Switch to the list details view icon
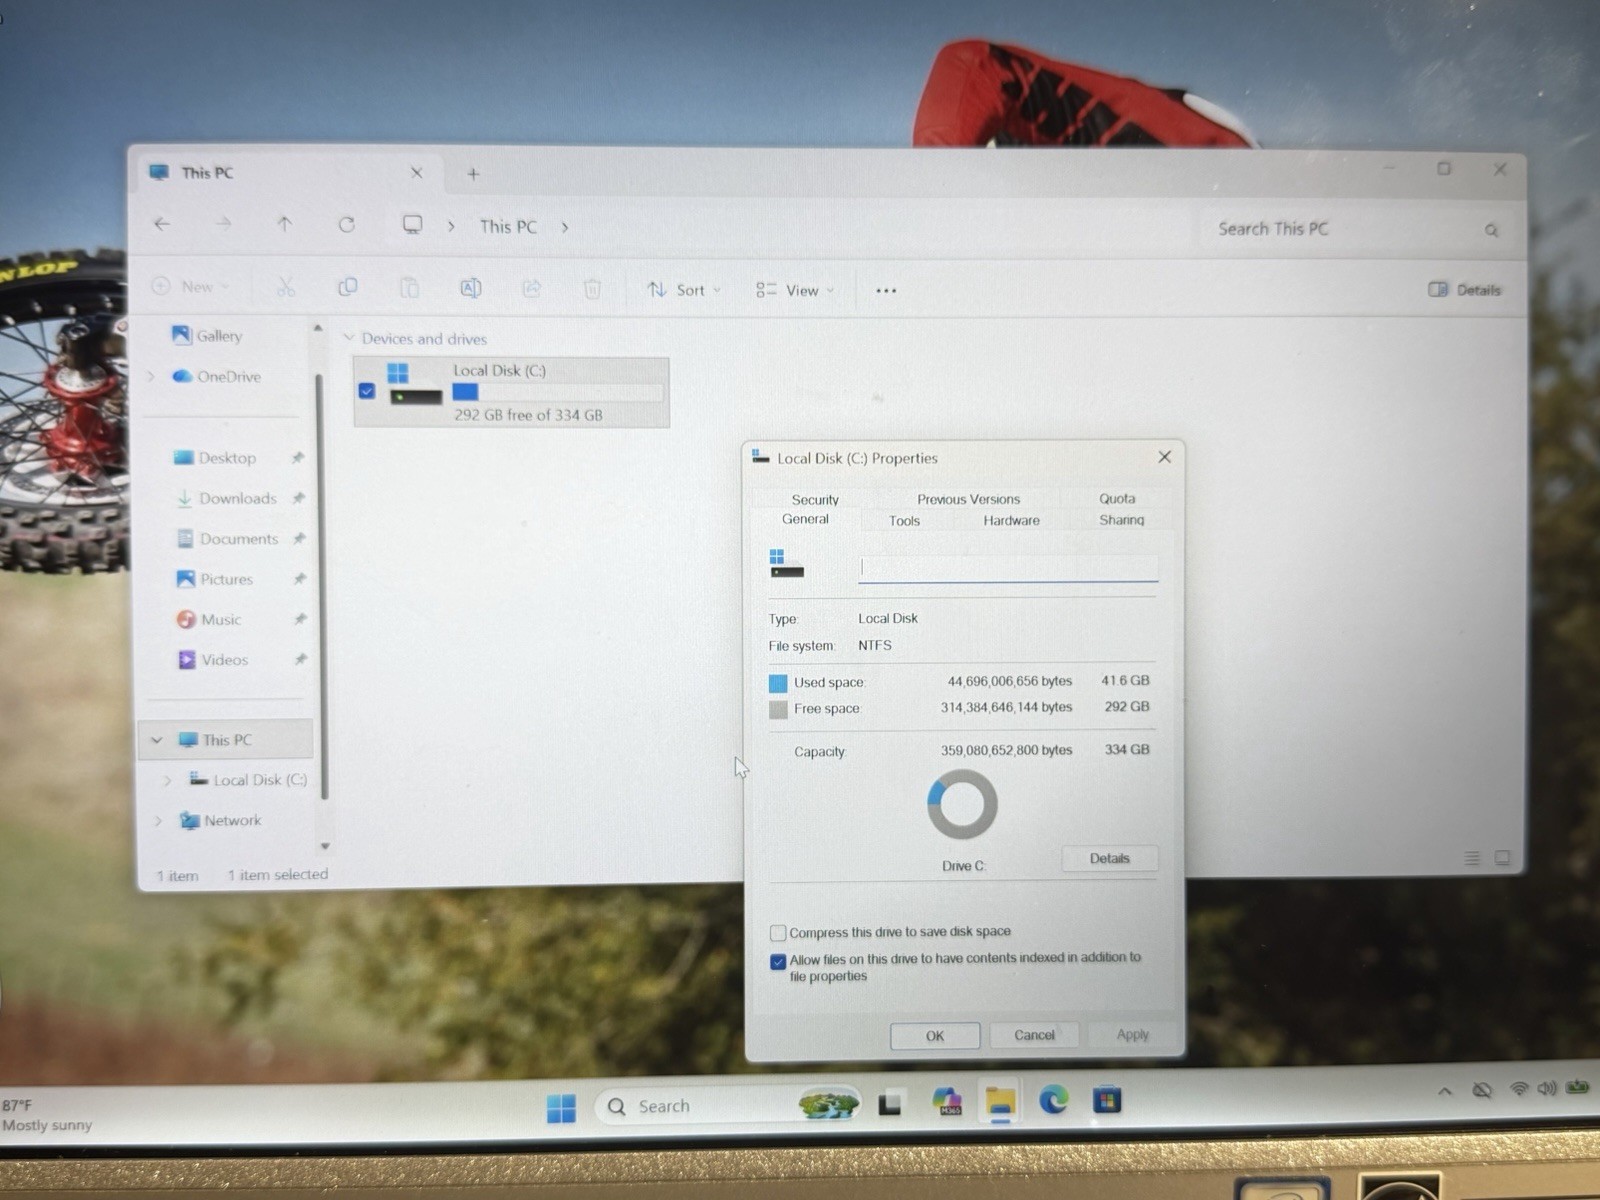The width and height of the screenshot is (1600, 1200). tap(1472, 858)
